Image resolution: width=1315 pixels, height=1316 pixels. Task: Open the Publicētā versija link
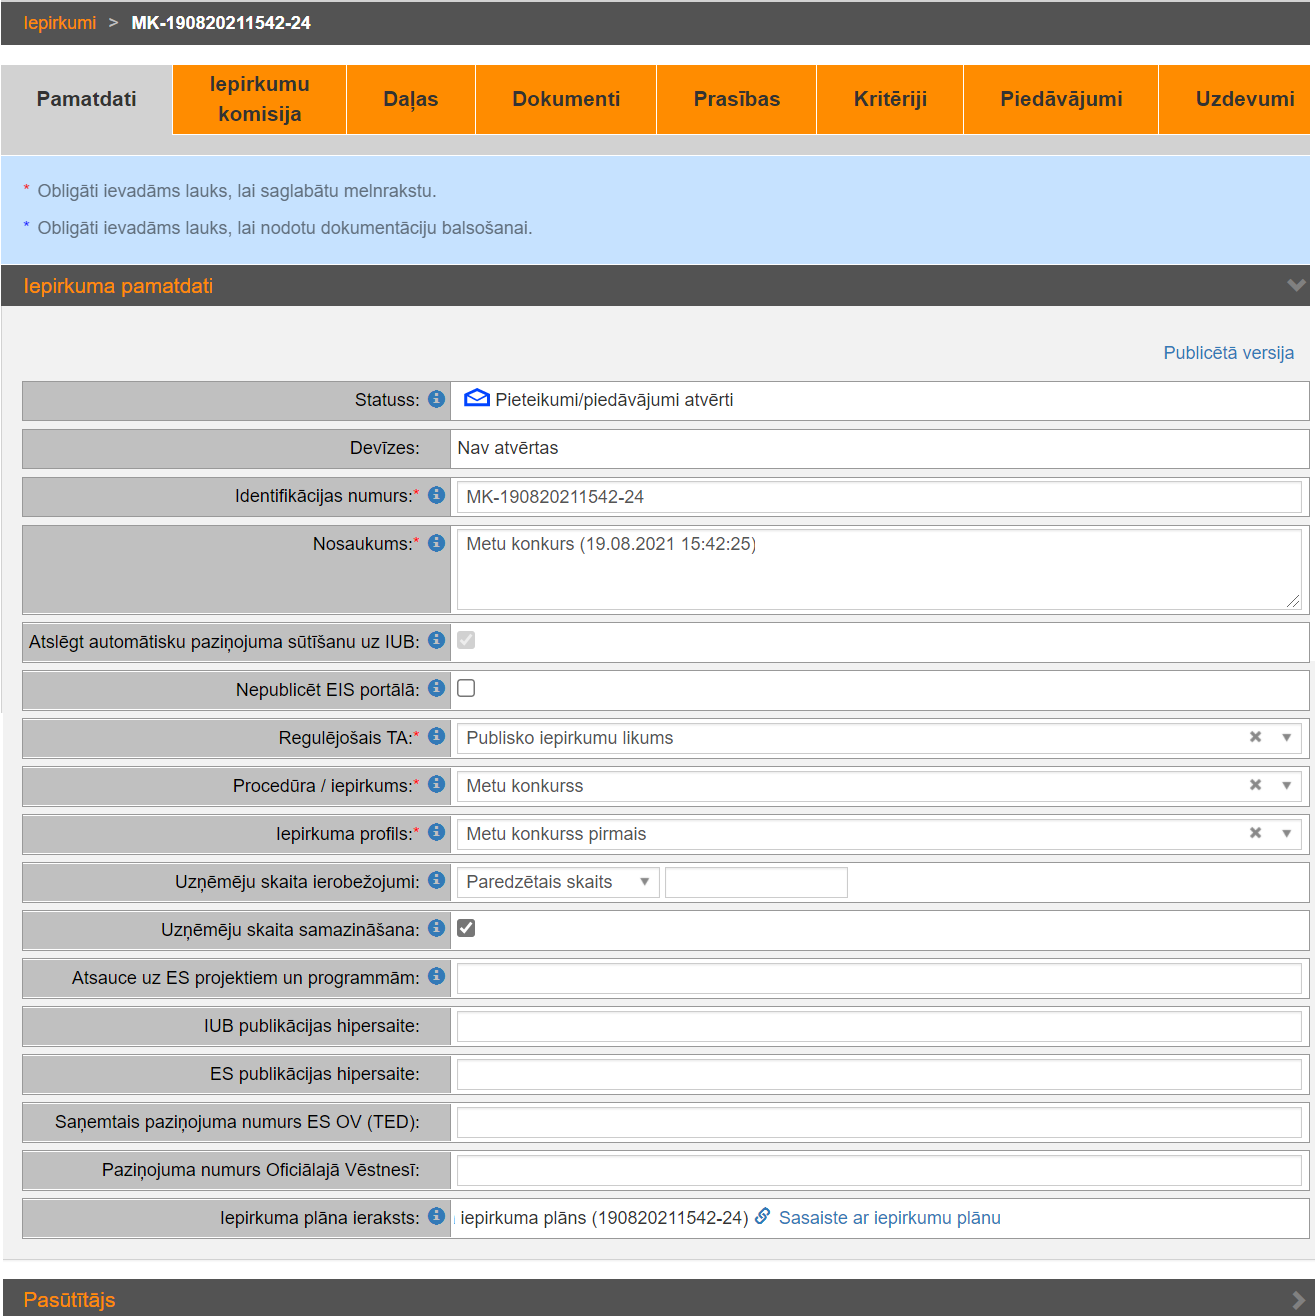pyautogui.click(x=1228, y=353)
